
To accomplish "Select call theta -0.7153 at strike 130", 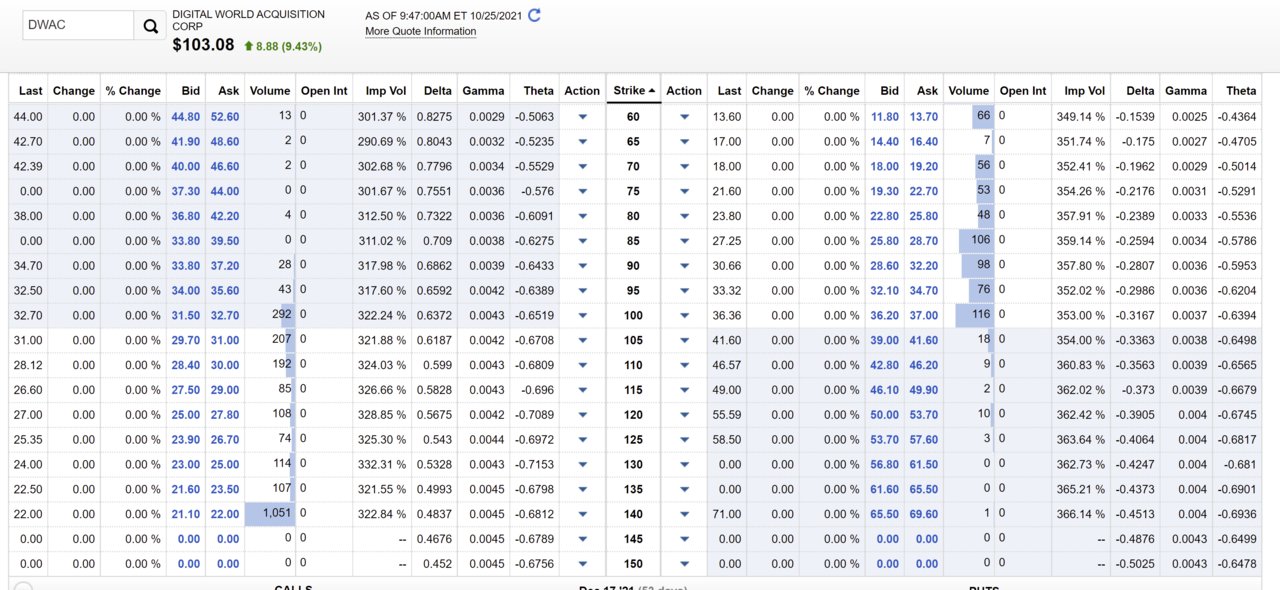I will (x=533, y=465).
